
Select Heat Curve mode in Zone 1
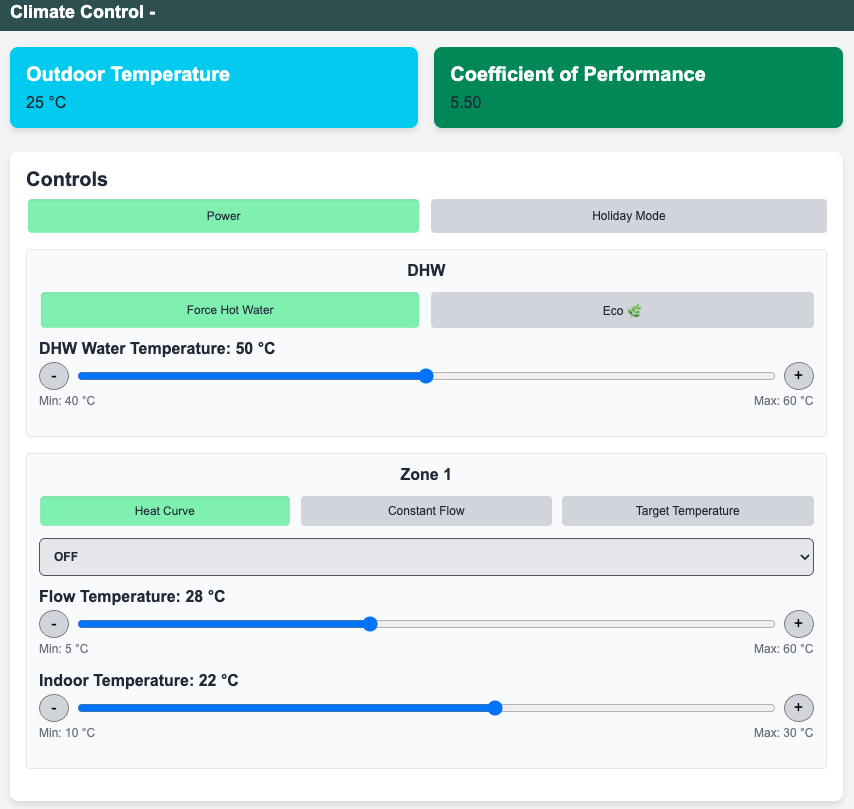[164, 511]
